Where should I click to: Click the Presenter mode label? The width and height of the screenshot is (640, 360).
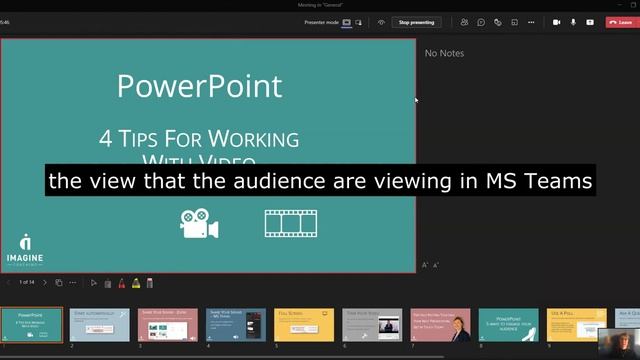tap(321, 22)
